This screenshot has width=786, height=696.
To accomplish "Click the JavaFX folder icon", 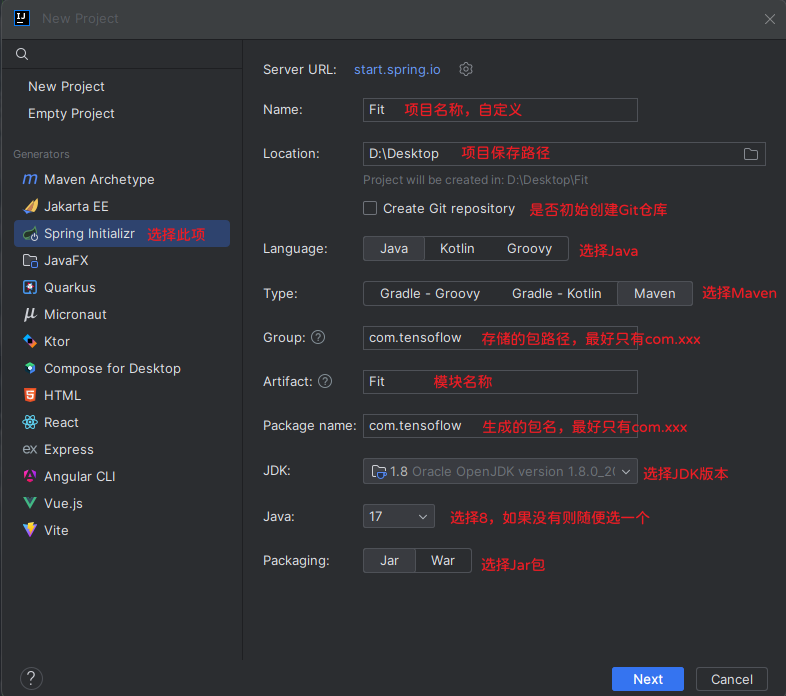I will (30, 260).
